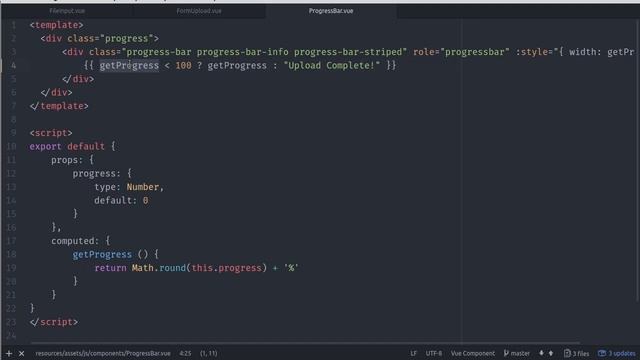Click the closing </template> tag
640x360 pixels.
pos(59,106)
